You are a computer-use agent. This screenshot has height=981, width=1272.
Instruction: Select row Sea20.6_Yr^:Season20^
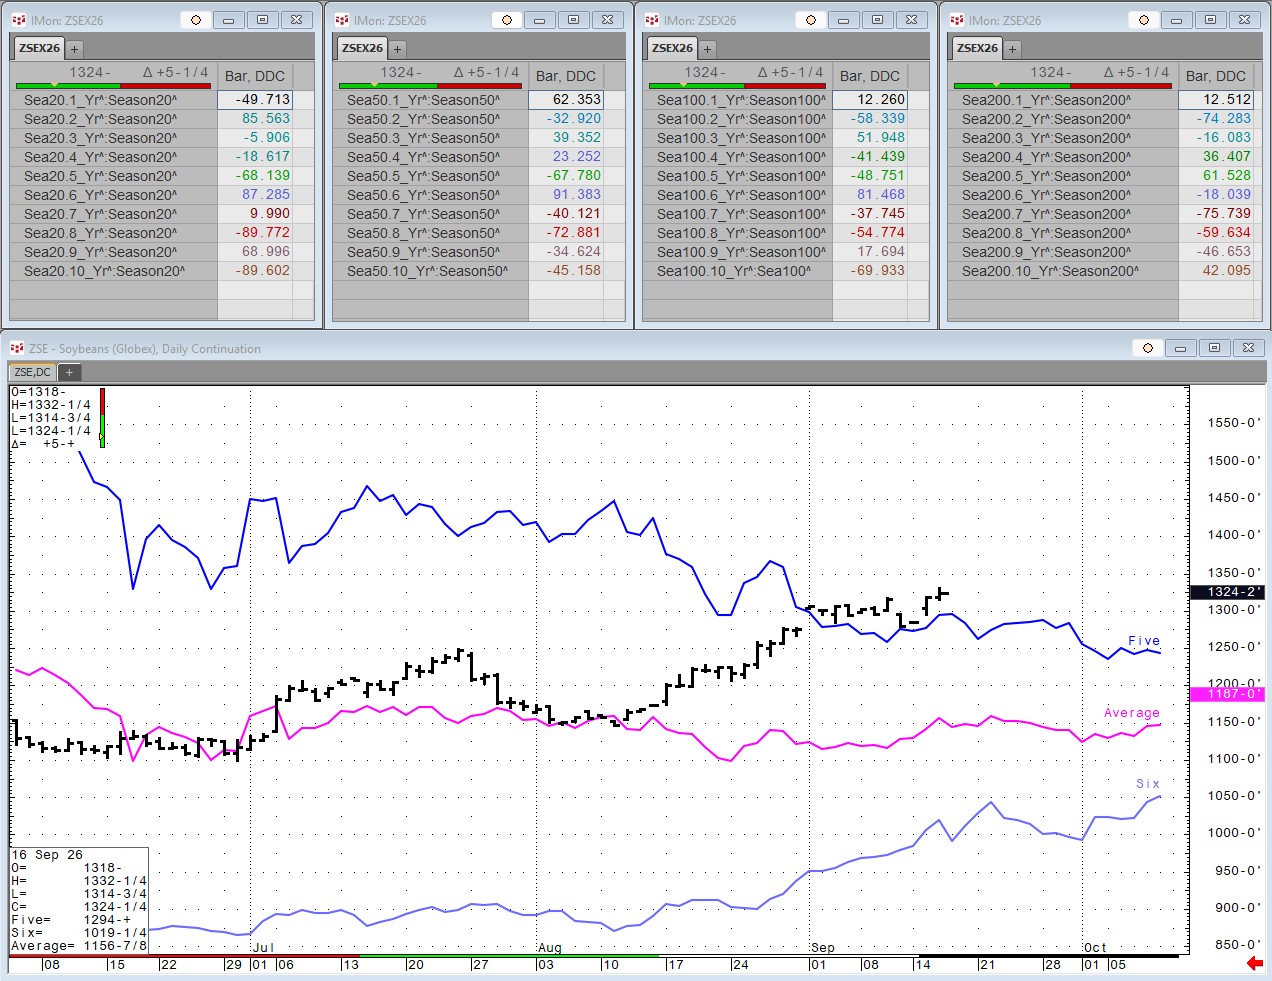coord(114,195)
